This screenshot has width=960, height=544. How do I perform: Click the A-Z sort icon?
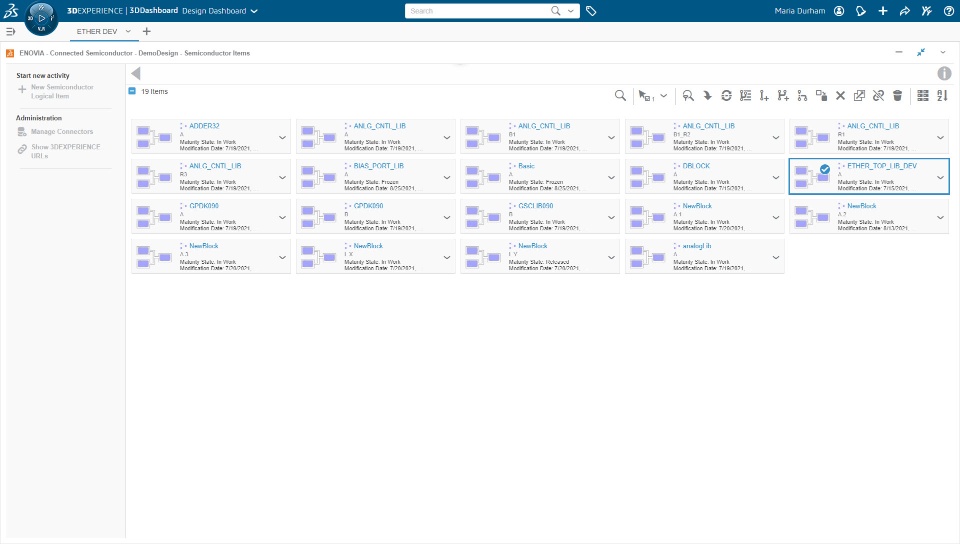942,95
